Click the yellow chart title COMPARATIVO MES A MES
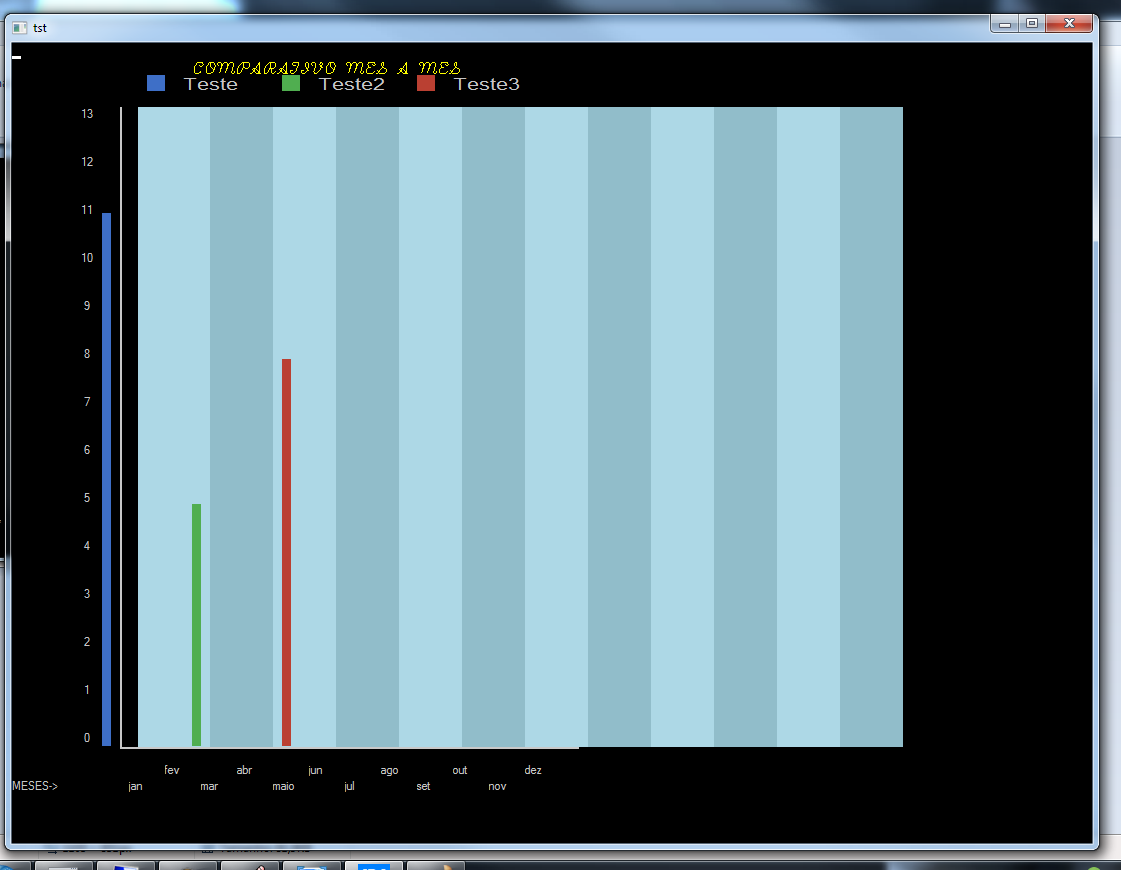Viewport: 1121px width, 870px height. (327, 68)
